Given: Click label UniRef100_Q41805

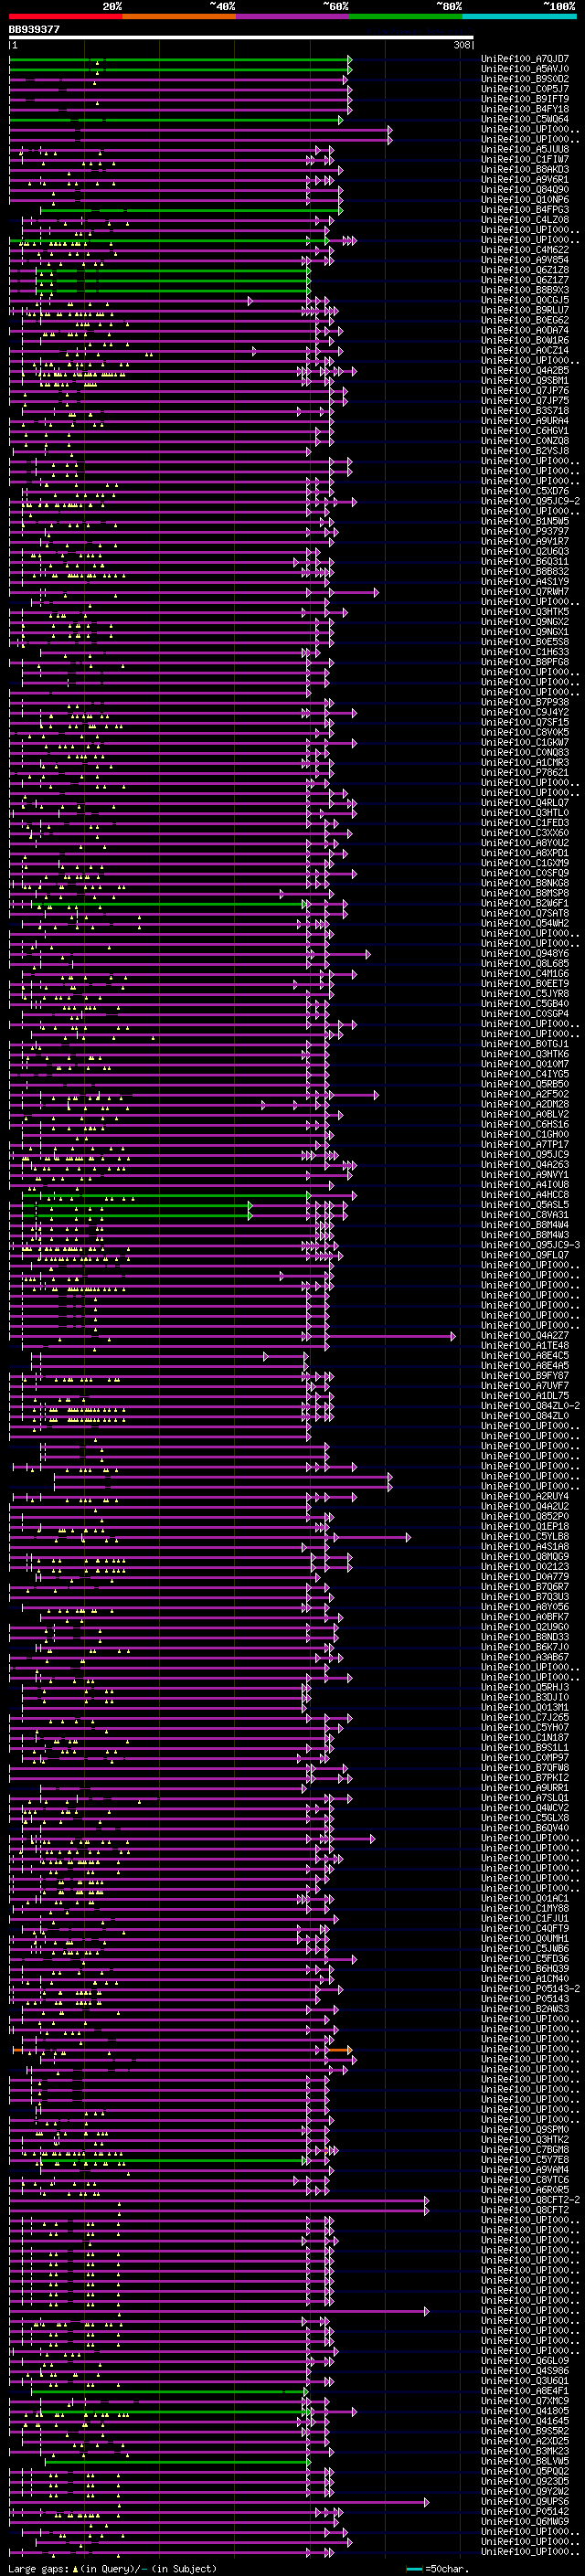Looking at the screenshot, I should (x=525, y=2410).
